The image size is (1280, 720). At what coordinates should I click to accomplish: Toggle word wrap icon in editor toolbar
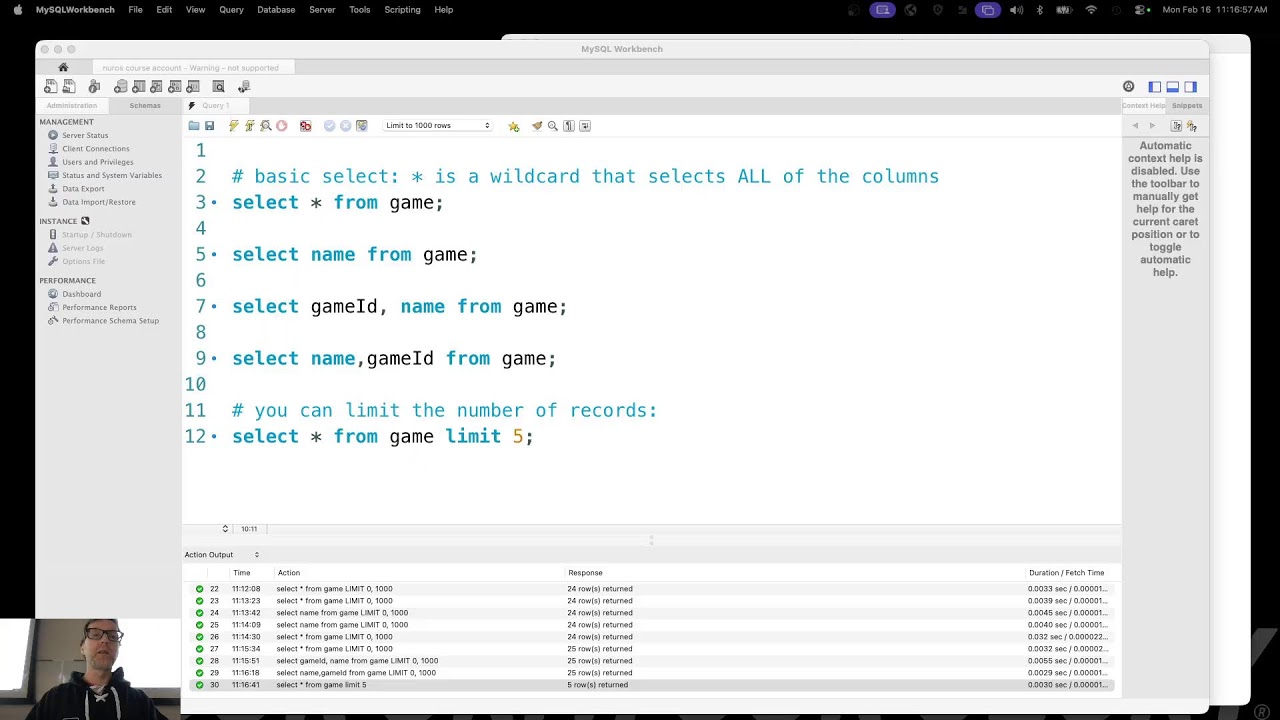[584, 126]
